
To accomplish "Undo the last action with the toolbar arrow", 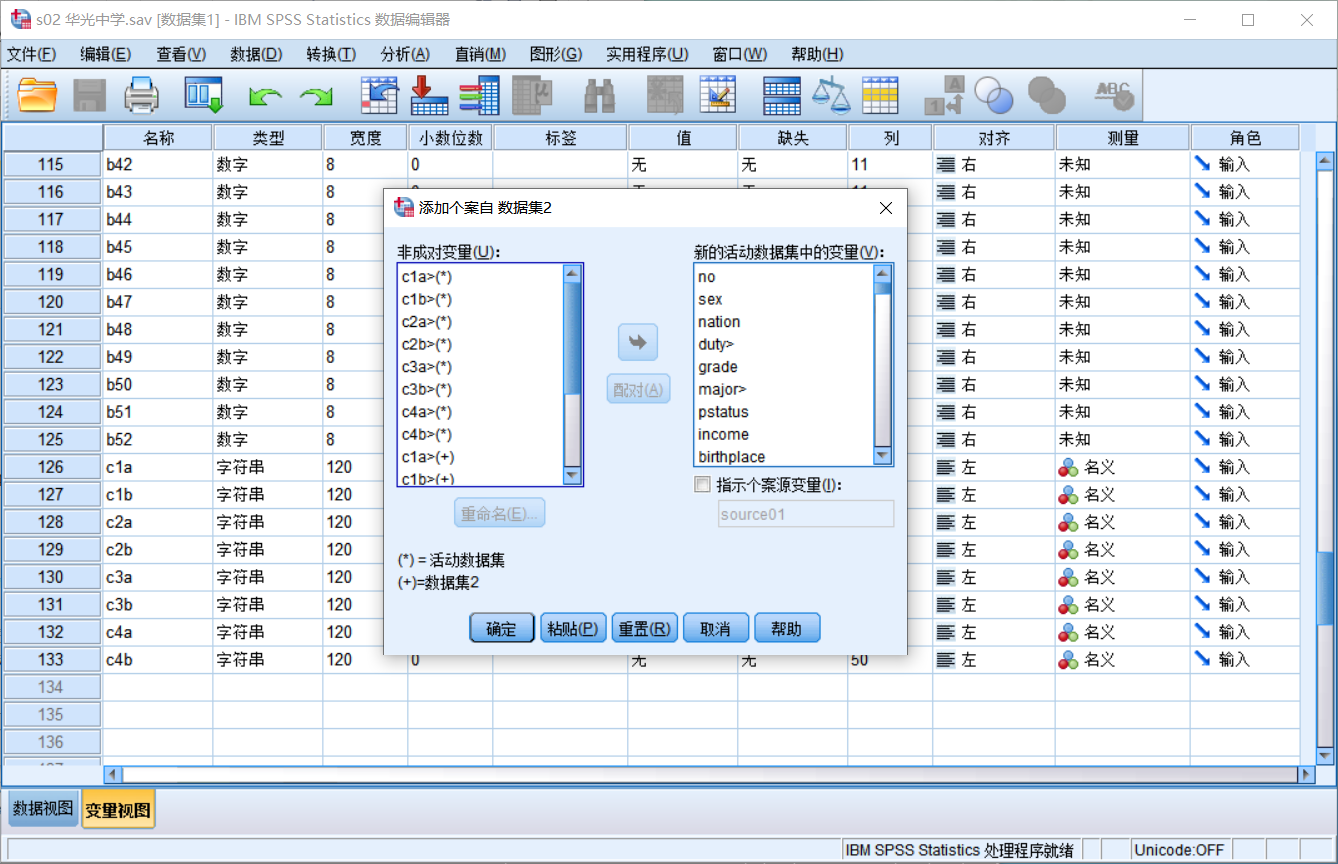I will [x=265, y=96].
